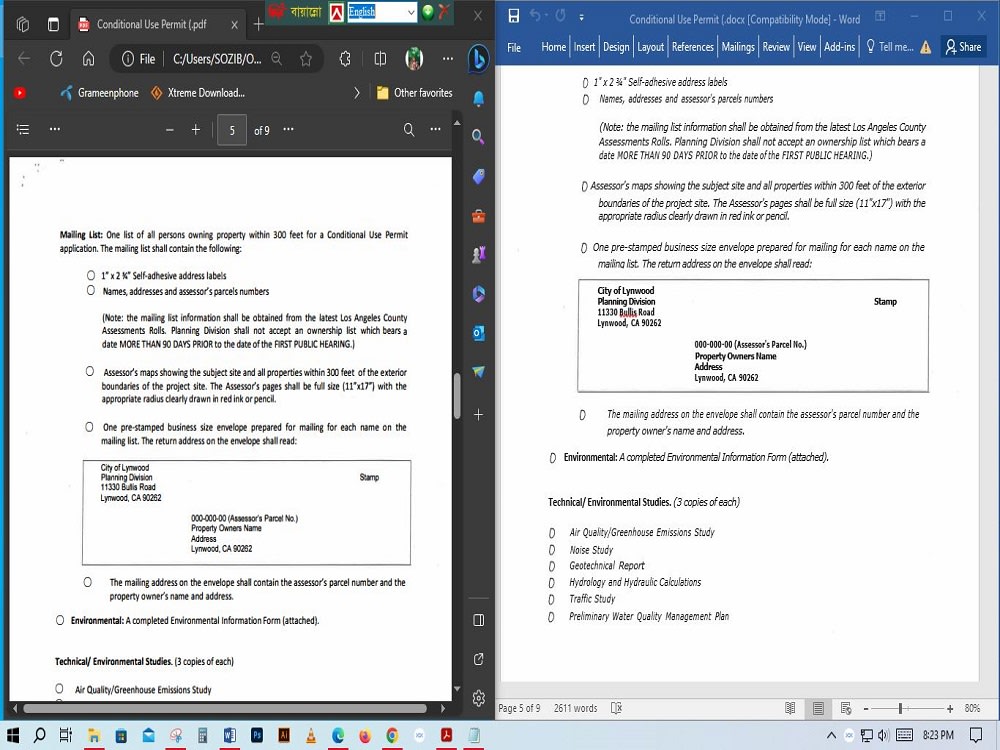Open Edge Settings and more menu
This screenshot has width=1000, height=750.
point(448,59)
